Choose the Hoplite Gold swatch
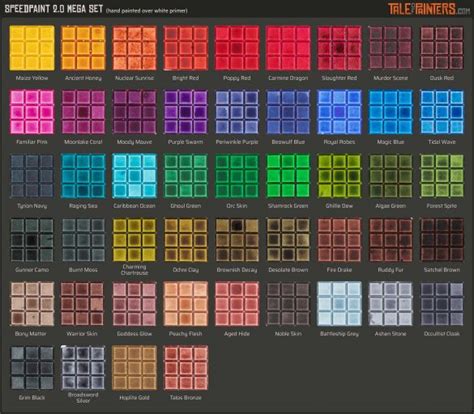The width and height of the screenshot is (474, 414). coord(134,368)
